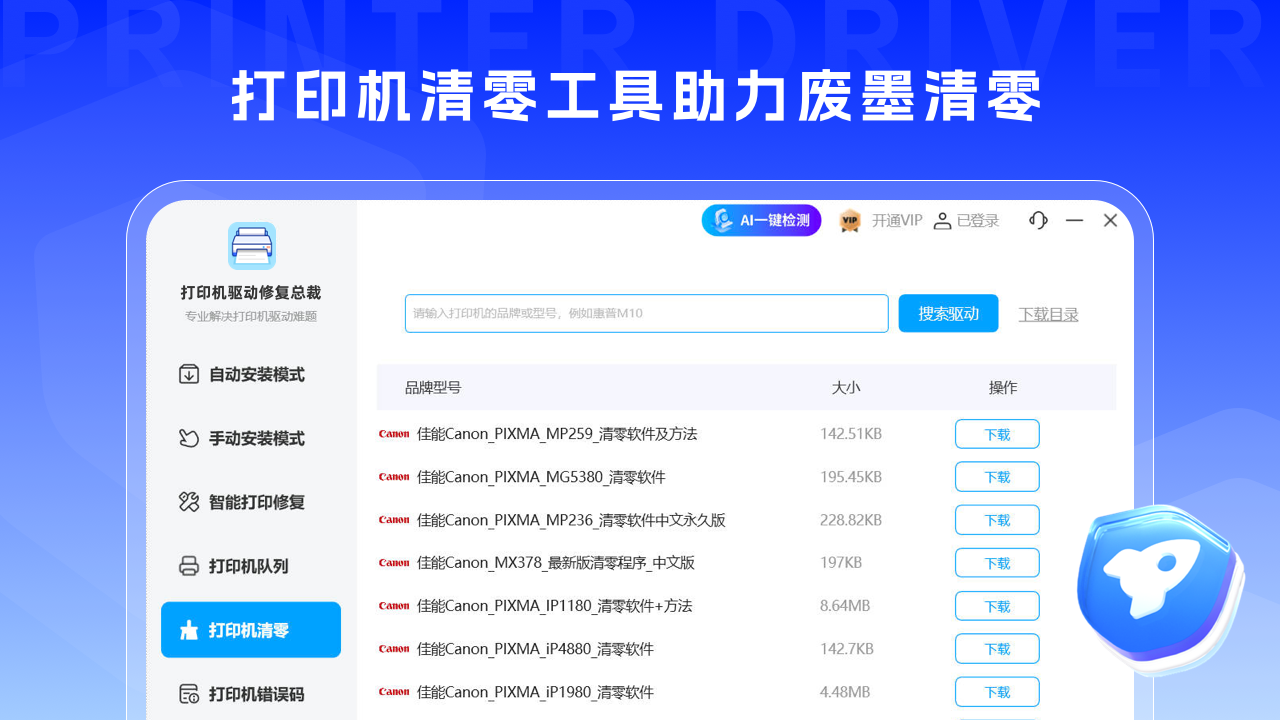Click the Canon logo beside MP259 entry
This screenshot has width=1280, height=720.
pyautogui.click(x=394, y=434)
